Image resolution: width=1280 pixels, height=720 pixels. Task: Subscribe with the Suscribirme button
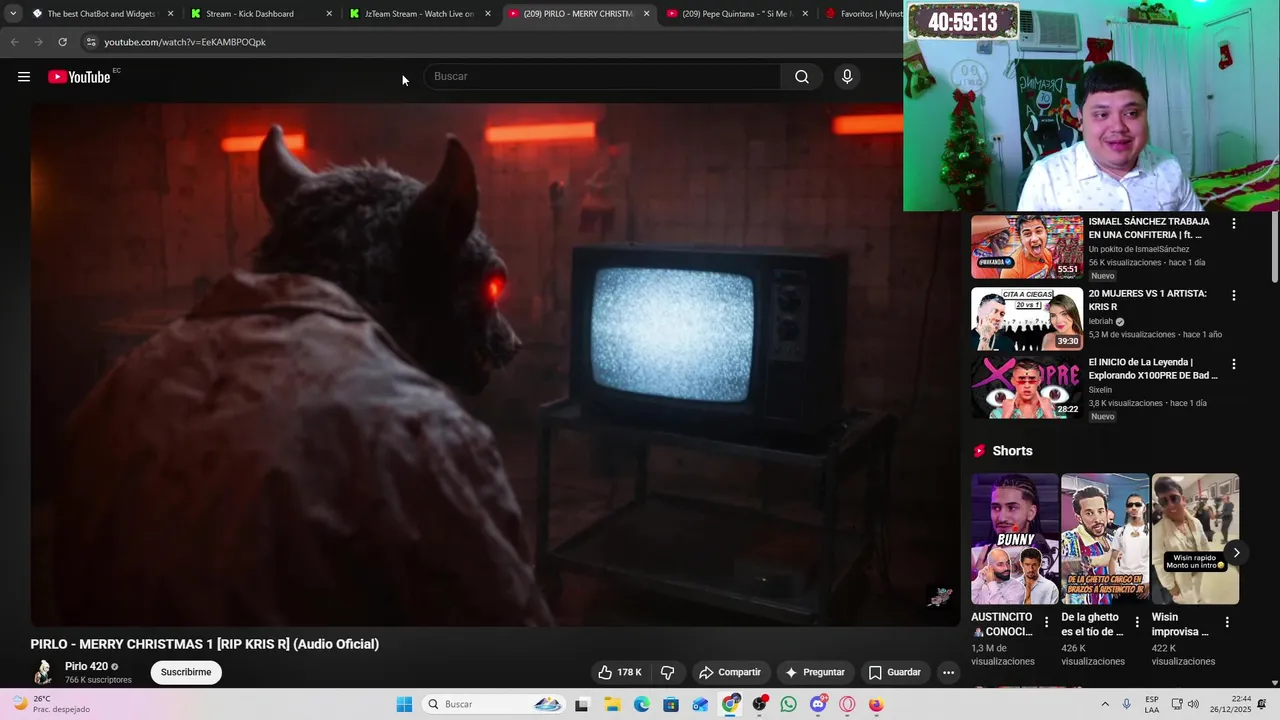click(x=186, y=672)
